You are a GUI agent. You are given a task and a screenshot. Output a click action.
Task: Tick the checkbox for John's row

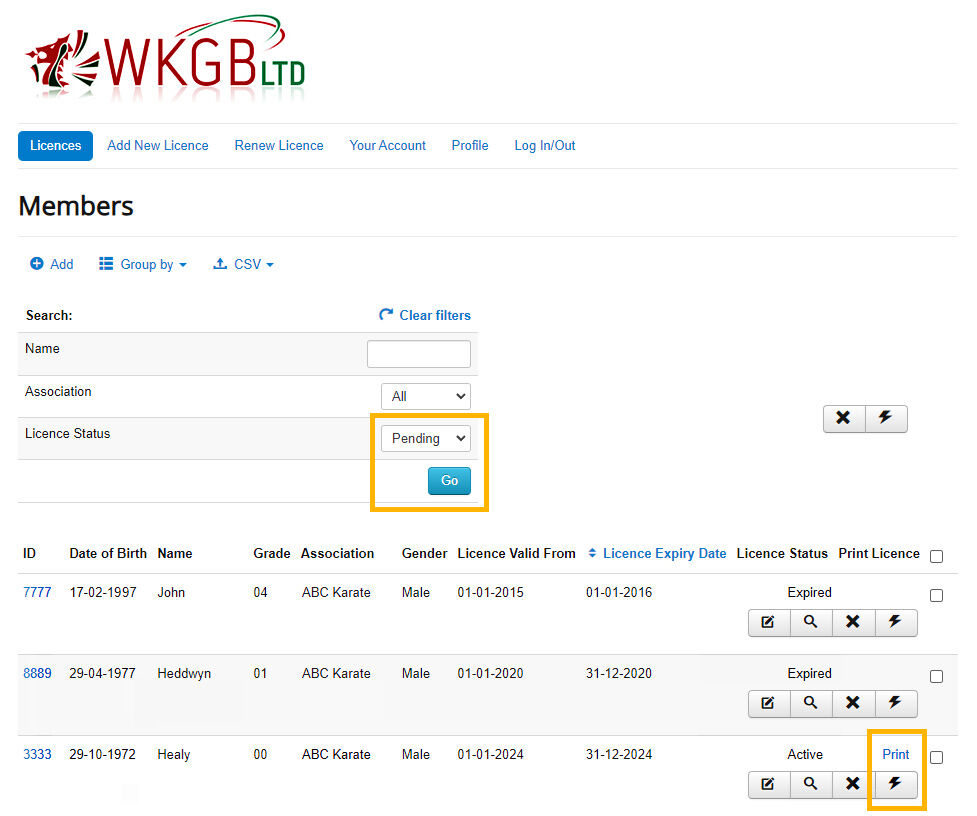coord(936,595)
